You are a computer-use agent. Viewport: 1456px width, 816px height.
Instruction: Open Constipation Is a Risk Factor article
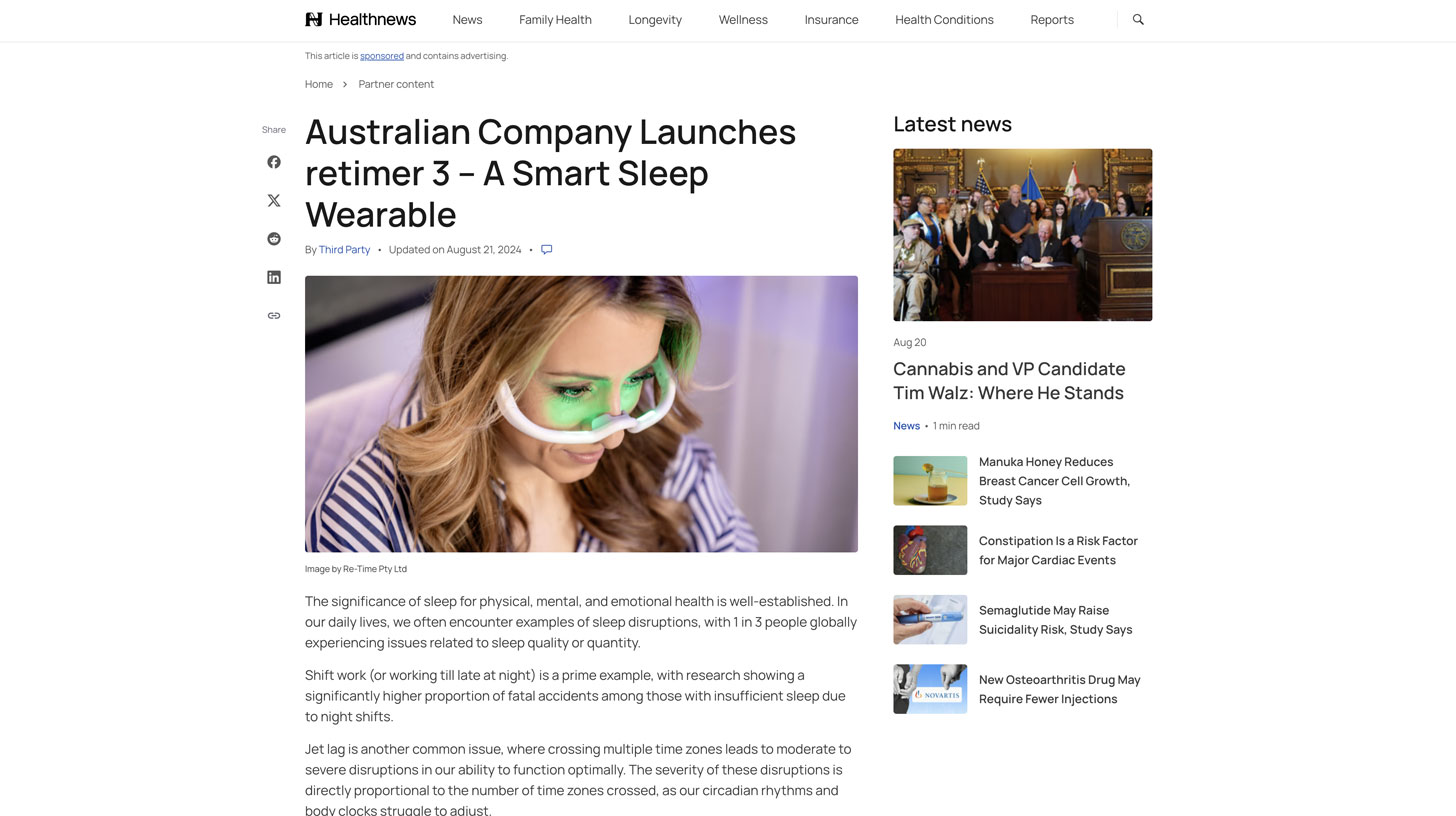[x=1058, y=550]
